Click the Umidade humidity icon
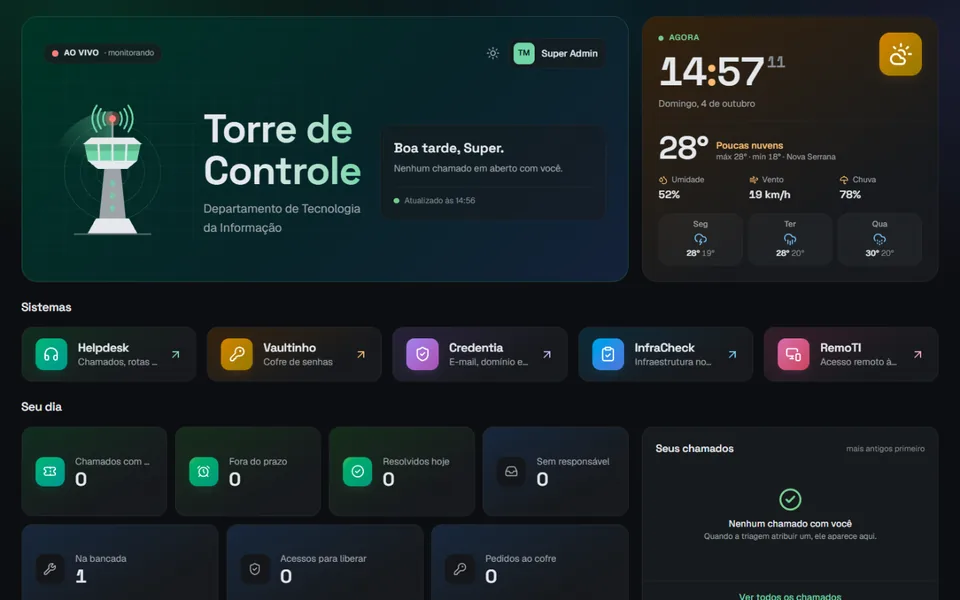 (662, 180)
